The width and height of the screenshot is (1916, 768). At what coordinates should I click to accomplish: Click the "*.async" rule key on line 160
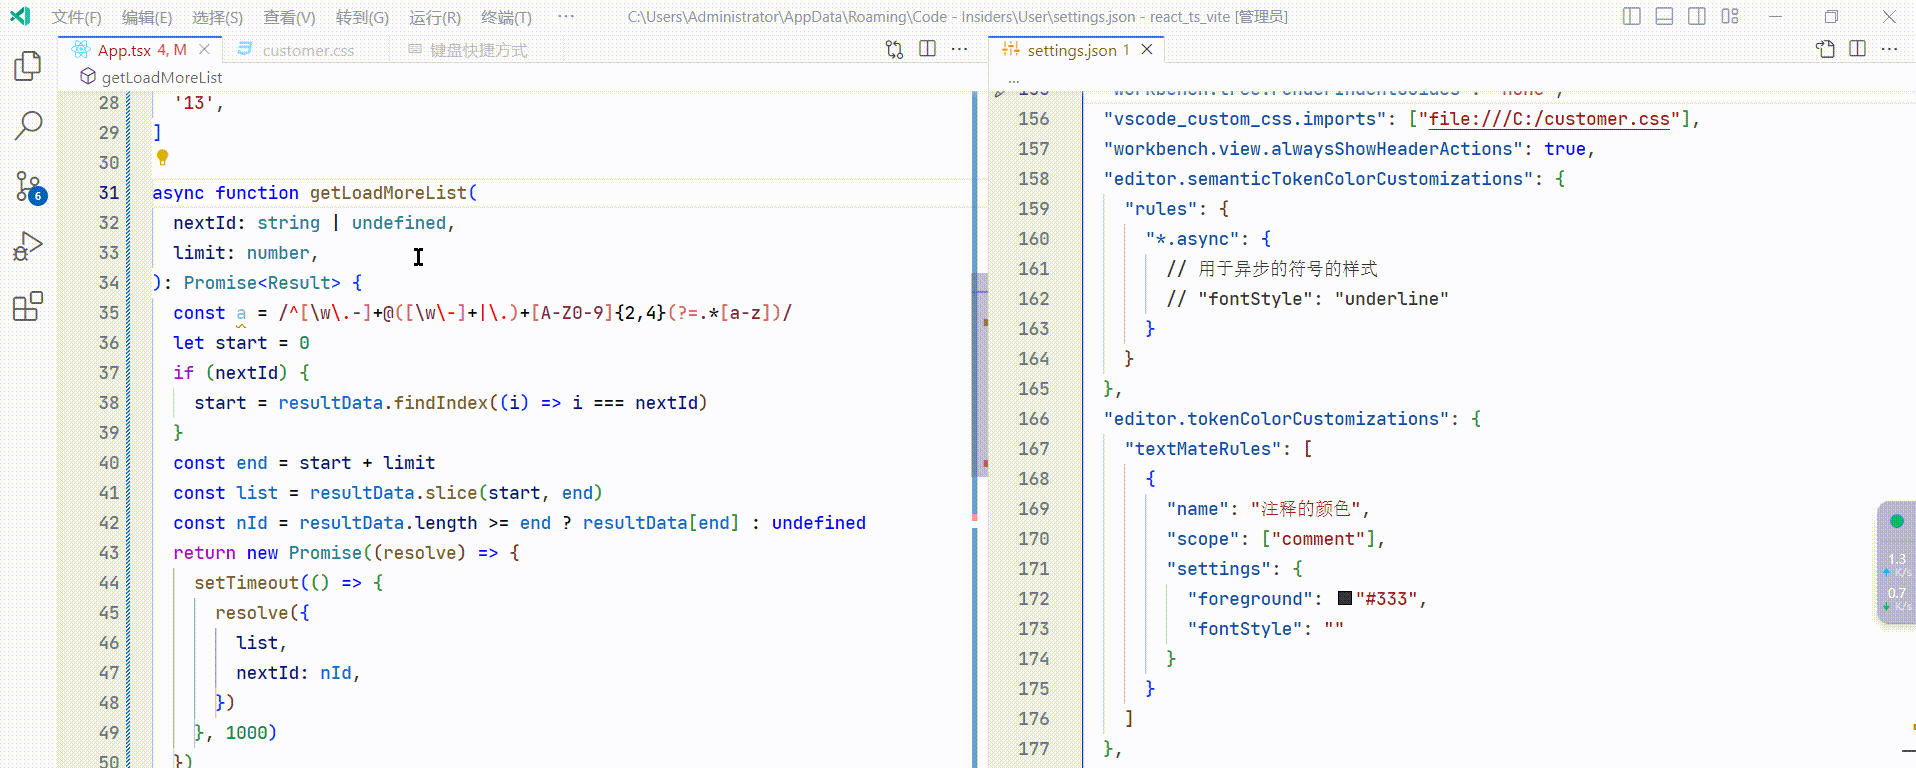(1193, 239)
